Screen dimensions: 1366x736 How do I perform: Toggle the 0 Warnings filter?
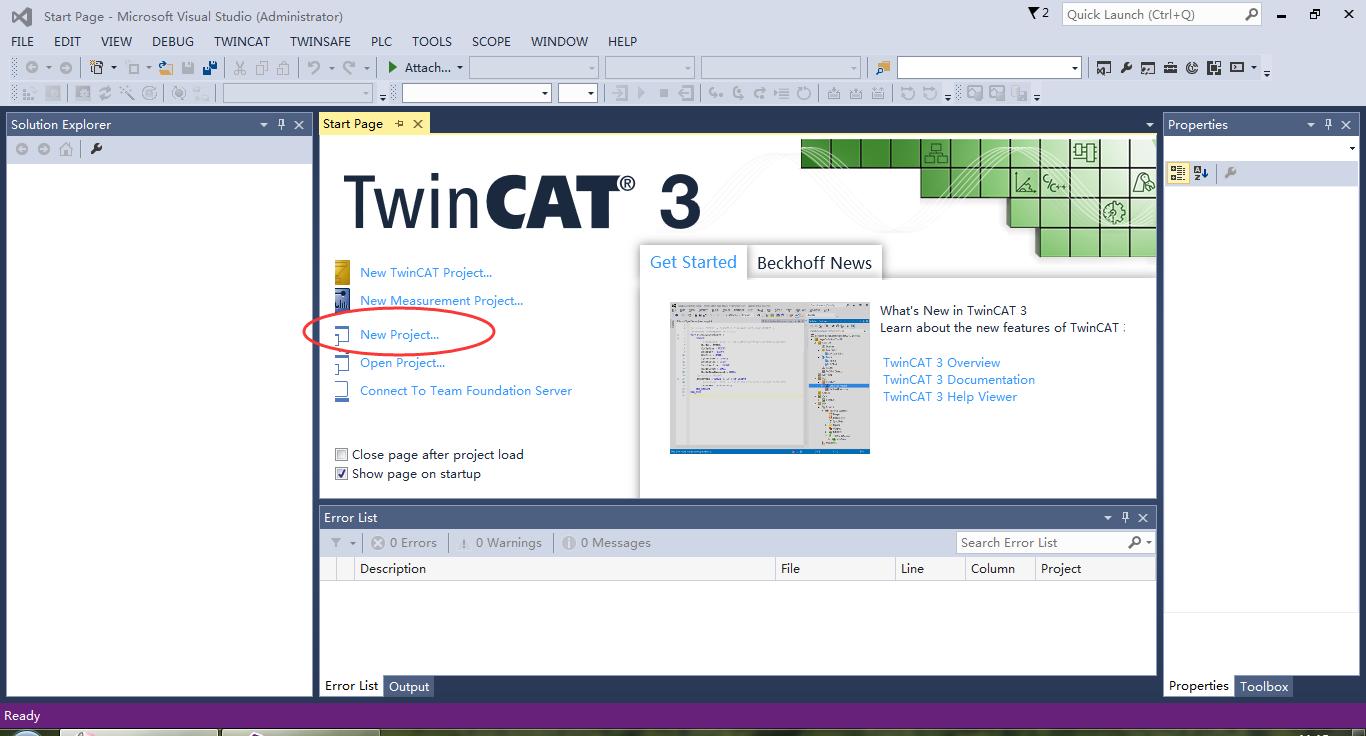pyautogui.click(x=500, y=543)
